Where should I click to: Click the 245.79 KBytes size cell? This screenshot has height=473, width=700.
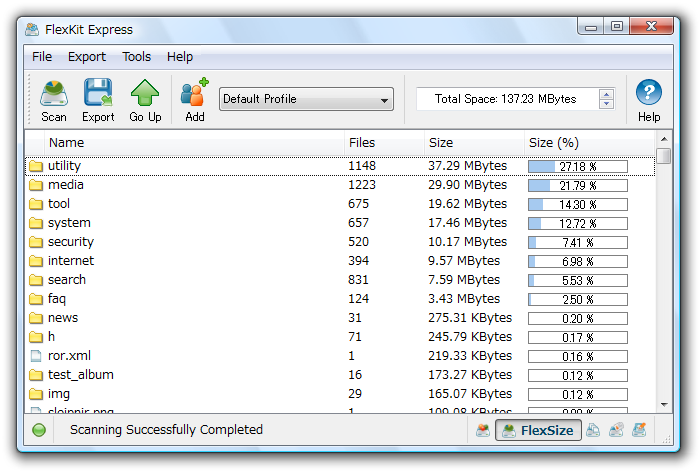(x=470, y=336)
